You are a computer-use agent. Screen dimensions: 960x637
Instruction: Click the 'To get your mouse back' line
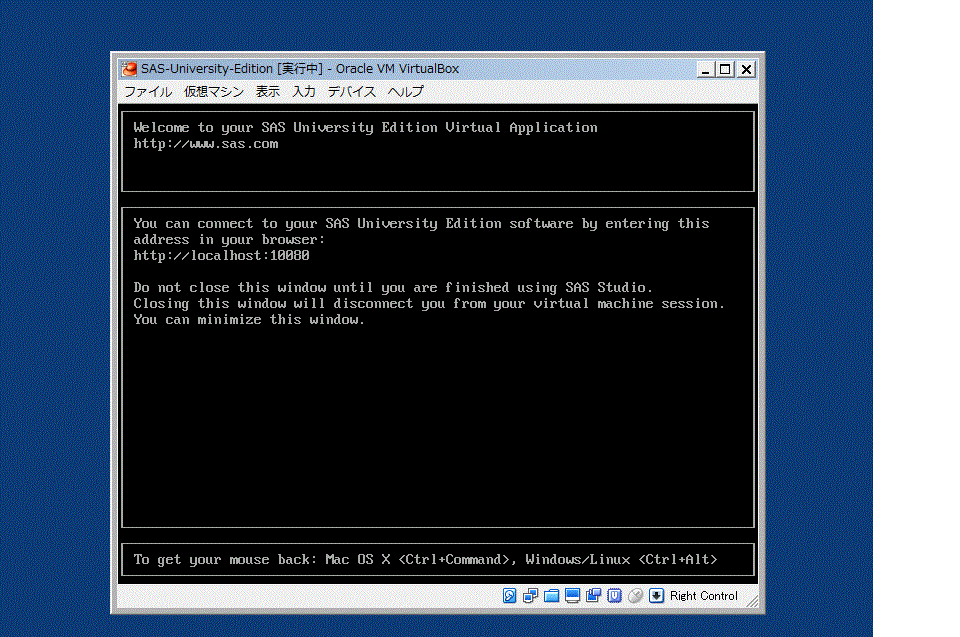[x=426, y=559]
